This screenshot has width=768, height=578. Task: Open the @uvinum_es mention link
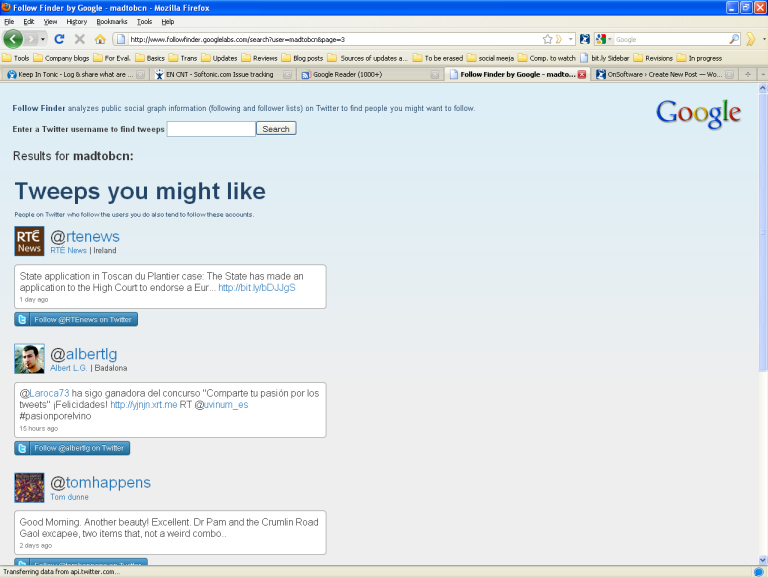[x=221, y=405]
